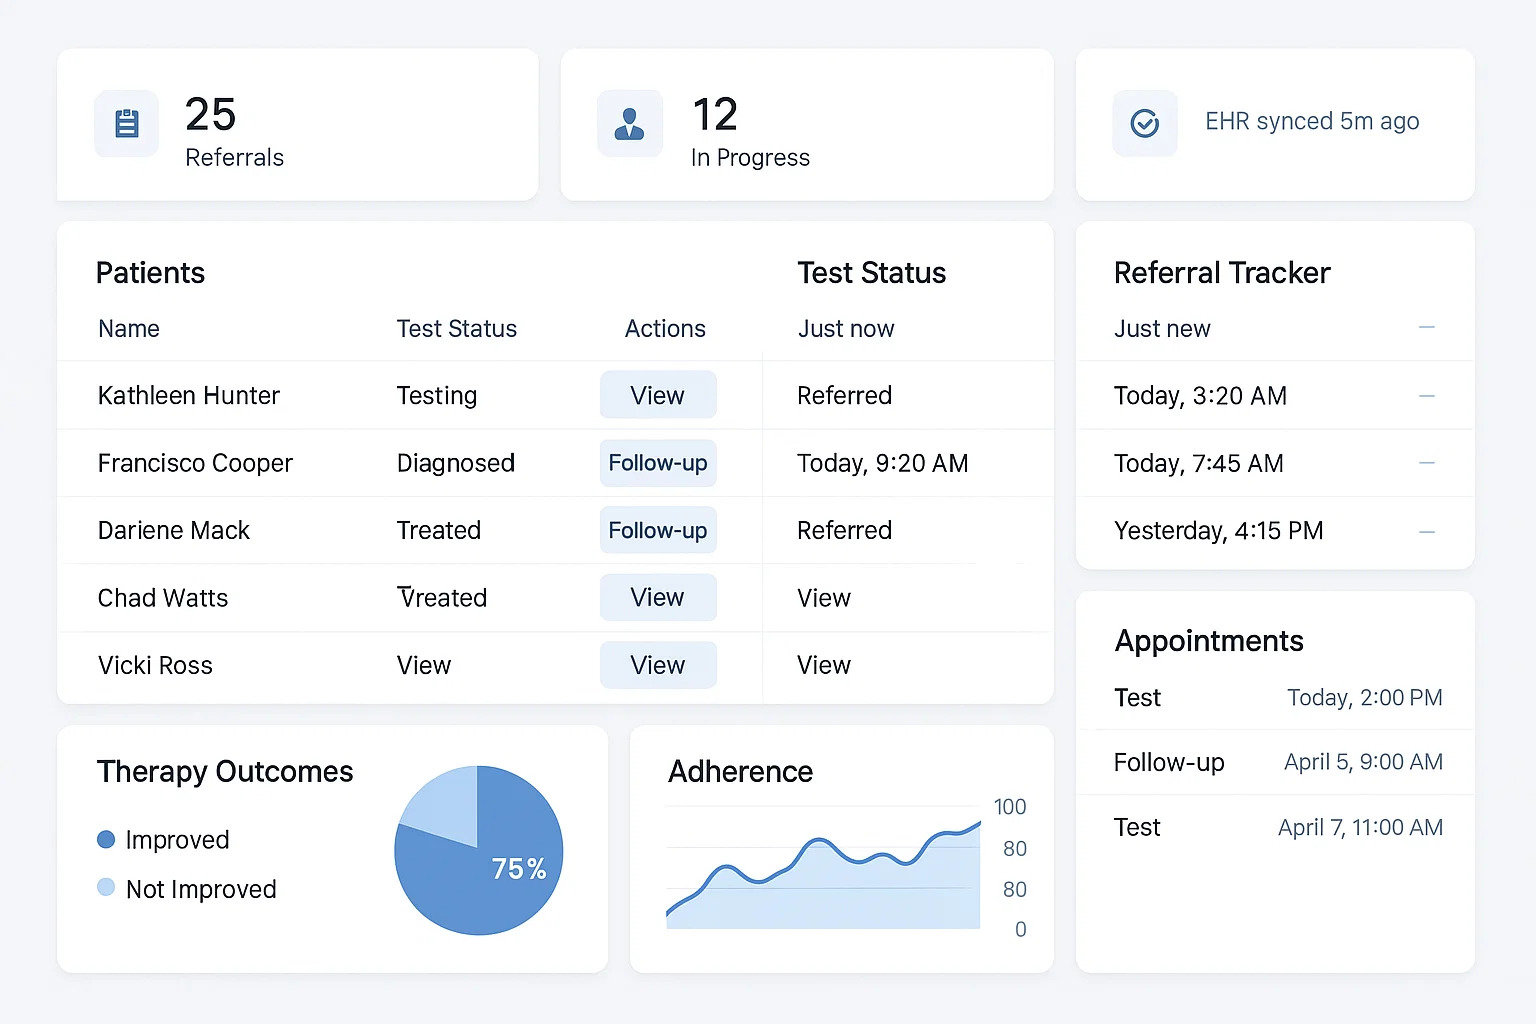Toggle the Not Improved legend dot
Viewport: 1536px width, 1024px height.
click(x=106, y=888)
